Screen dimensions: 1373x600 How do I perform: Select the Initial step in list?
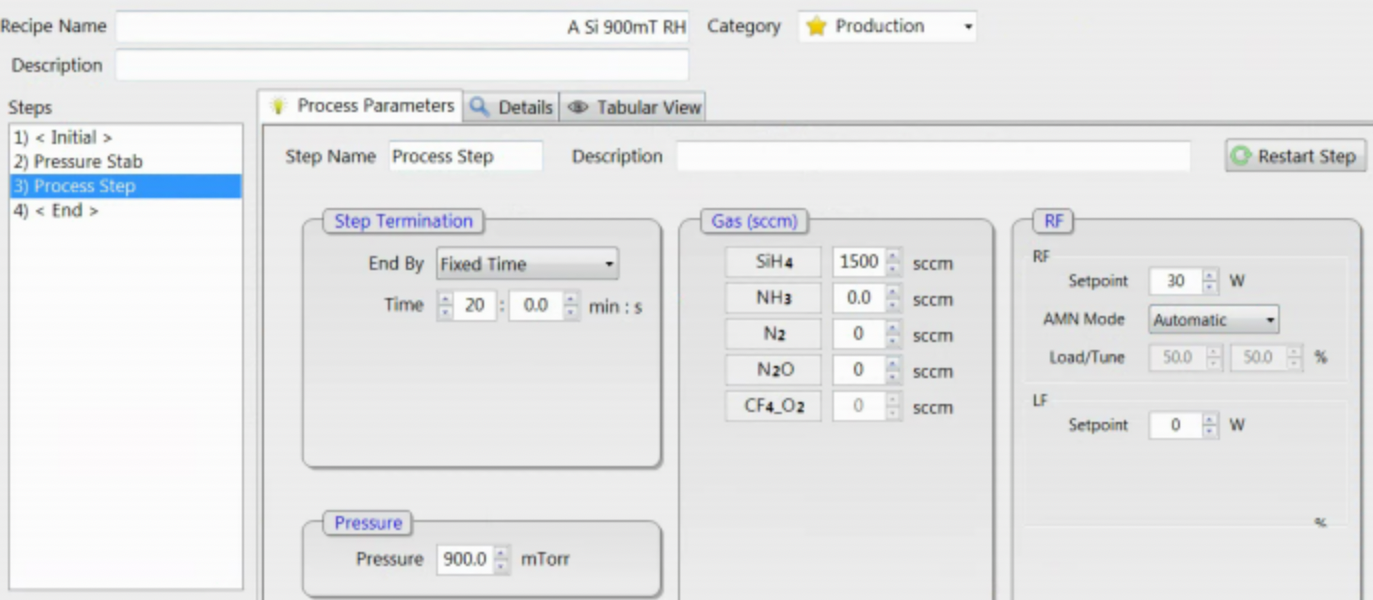coord(63,138)
